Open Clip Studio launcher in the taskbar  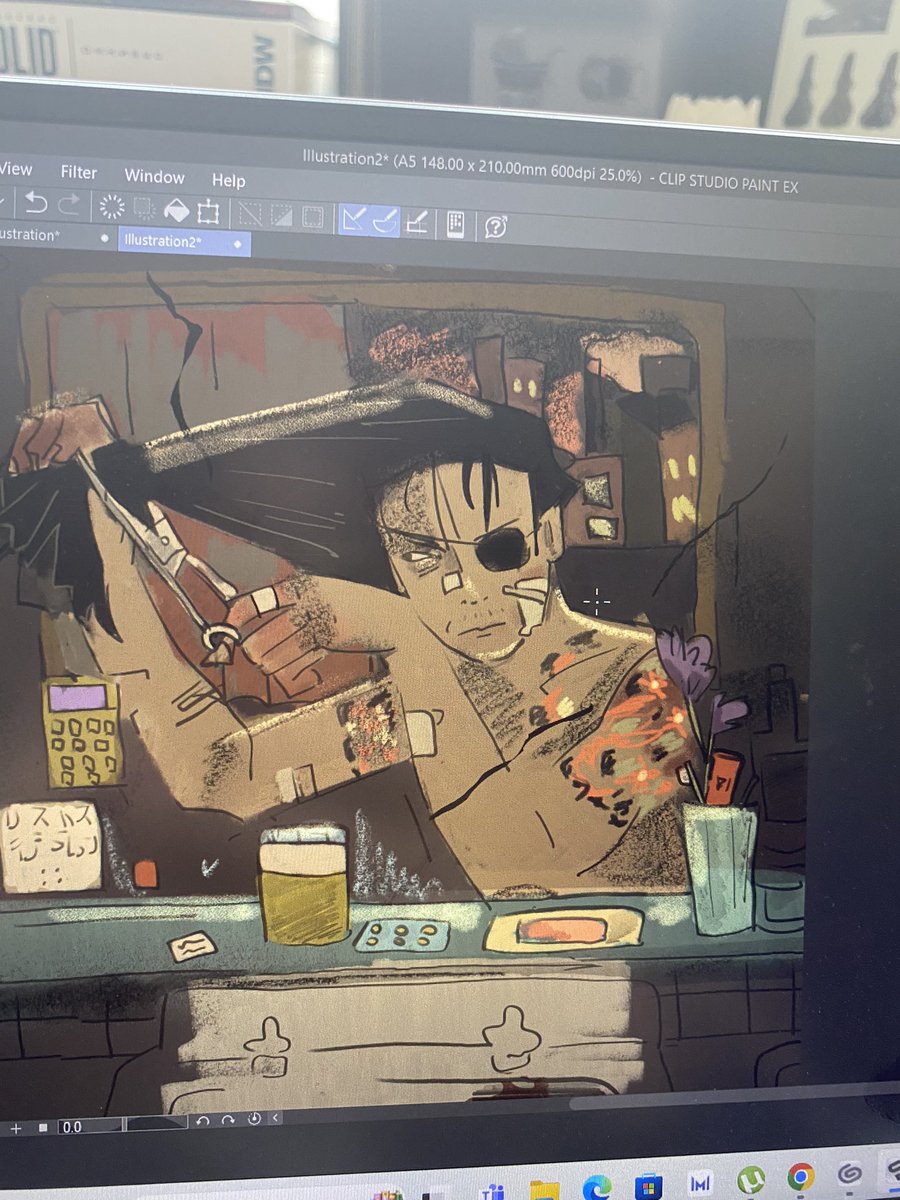(850, 1173)
